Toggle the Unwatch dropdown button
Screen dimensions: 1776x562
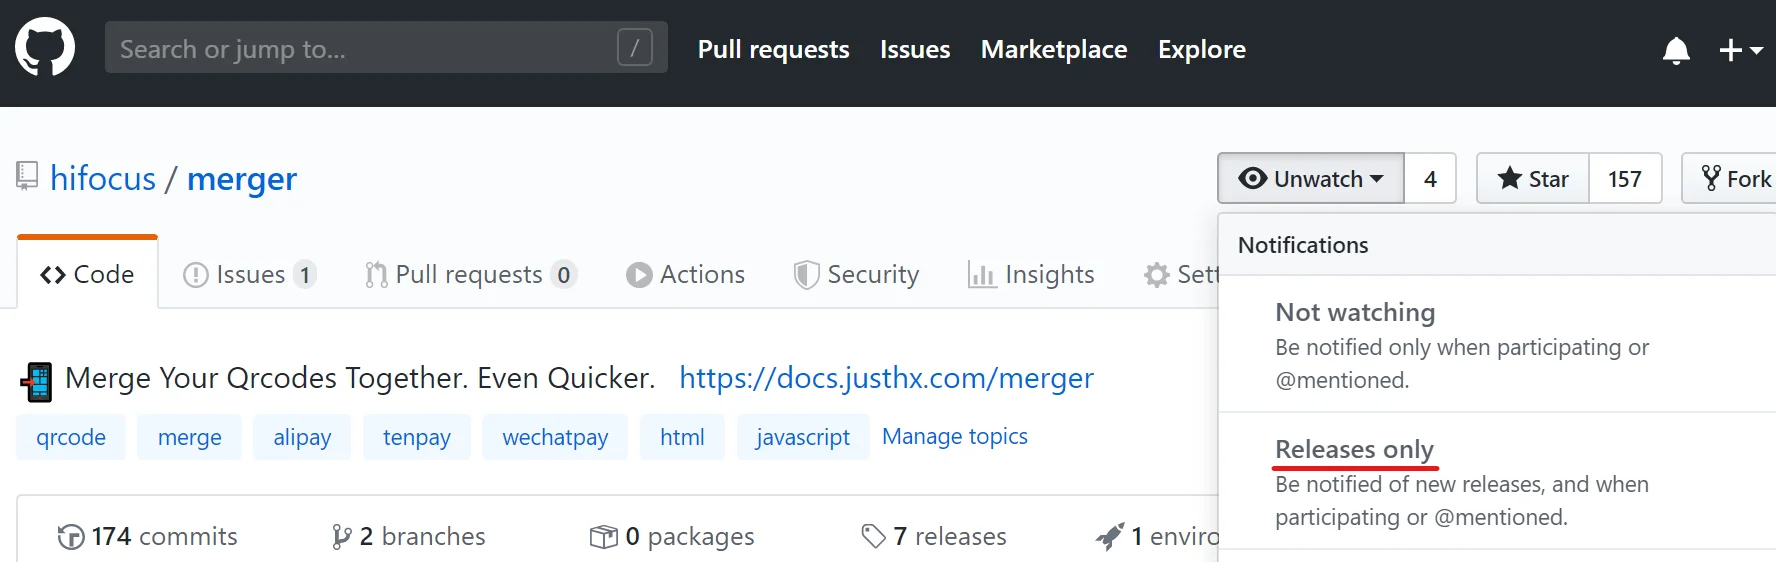pos(1310,179)
